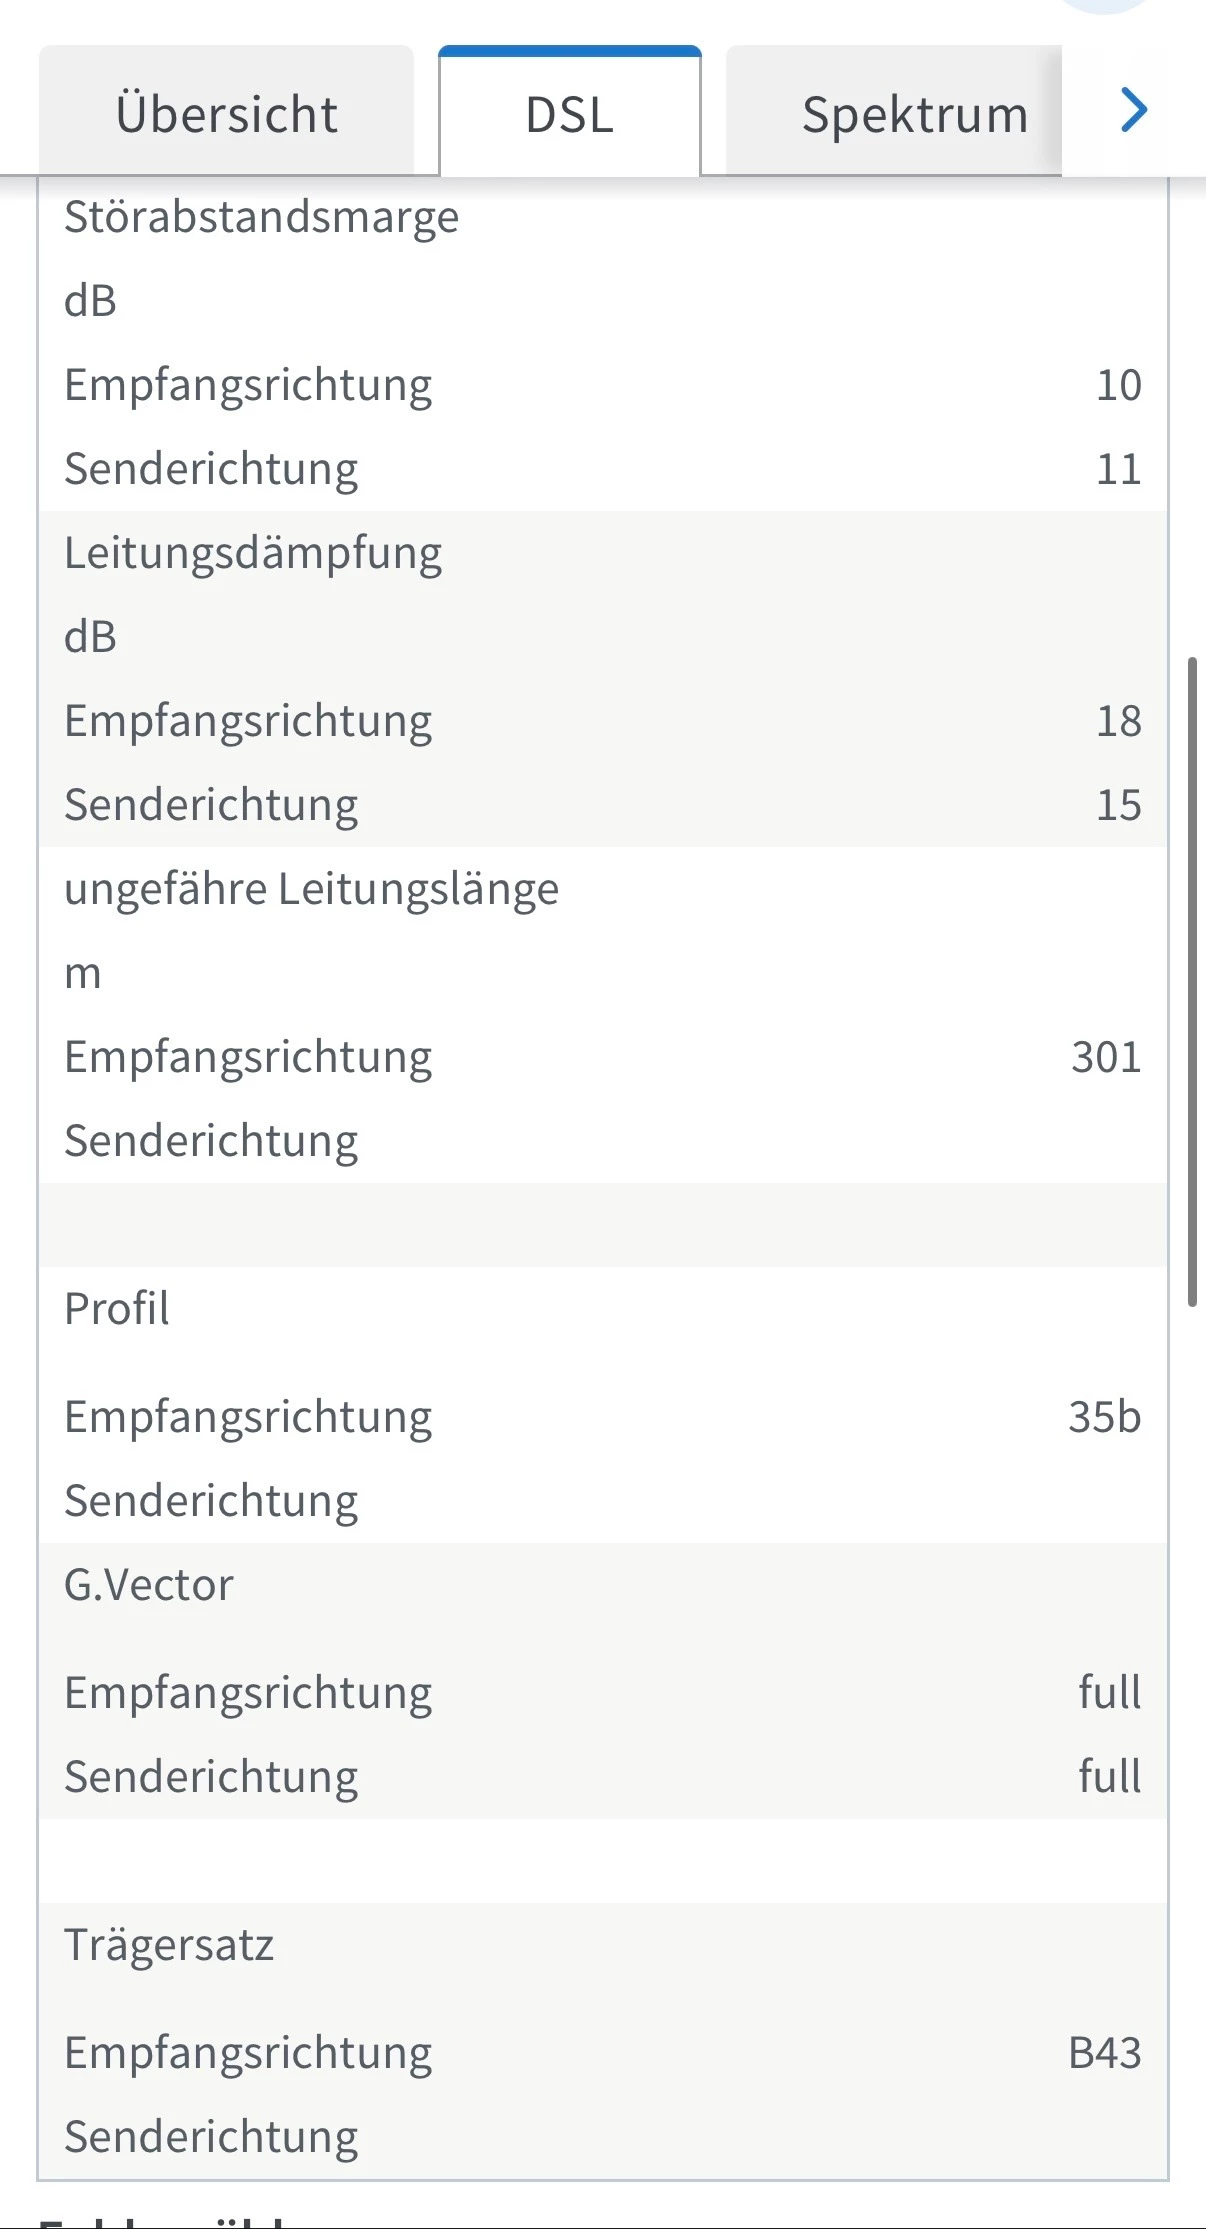The width and height of the screenshot is (1206, 2229).
Task: Click the Profil heading
Action: click(117, 1309)
